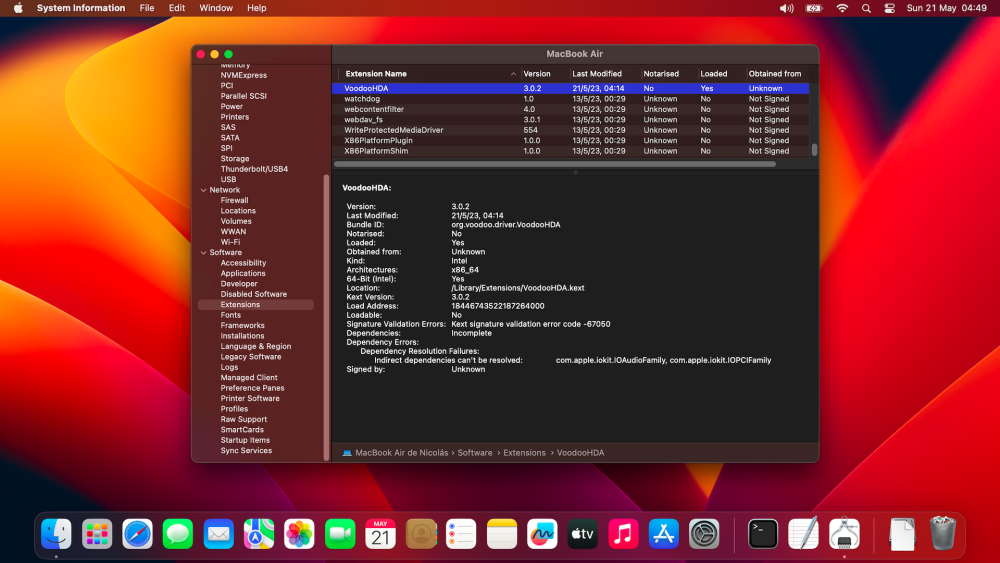Image resolution: width=1000 pixels, height=563 pixels.
Task: Click Extensions in the bottom path bar
Action: point(524,453)
